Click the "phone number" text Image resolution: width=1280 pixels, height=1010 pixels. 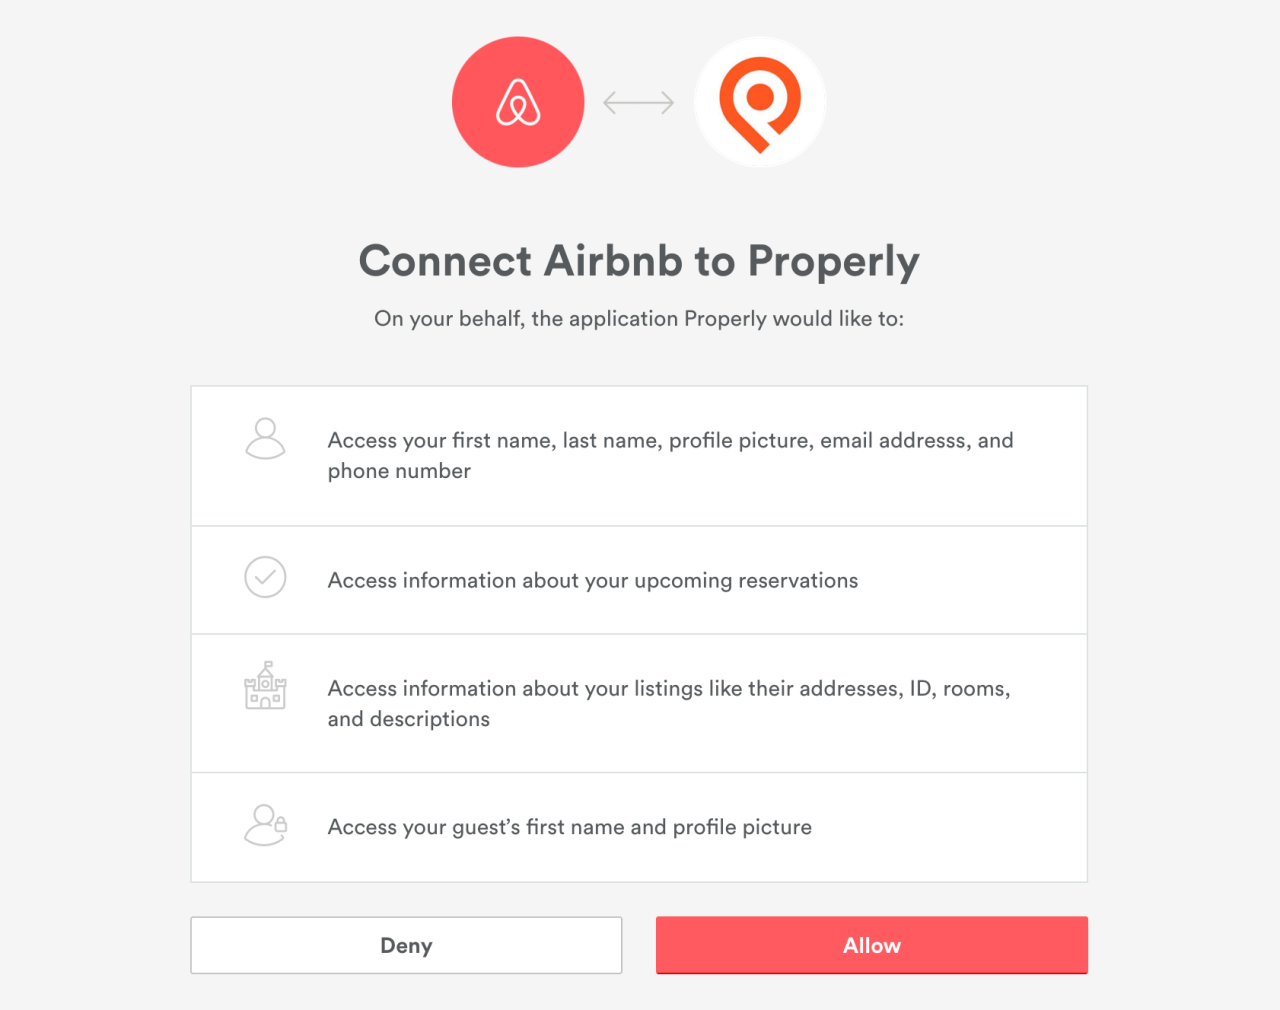point(399,471)
